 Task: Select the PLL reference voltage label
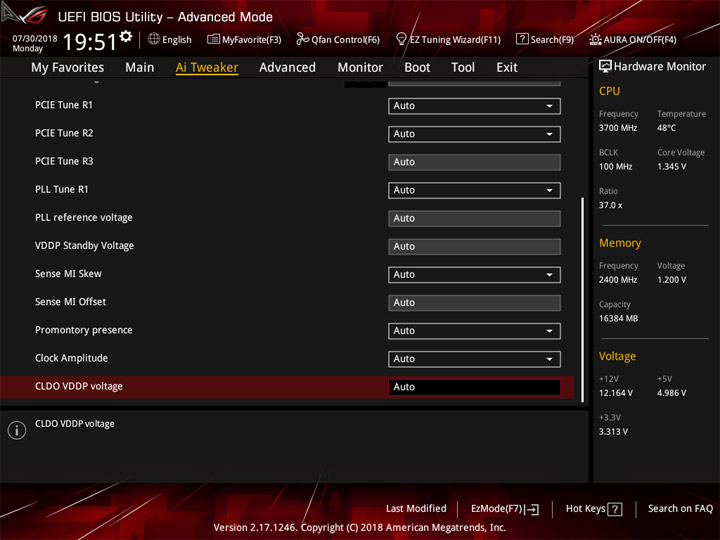[84, 218]
